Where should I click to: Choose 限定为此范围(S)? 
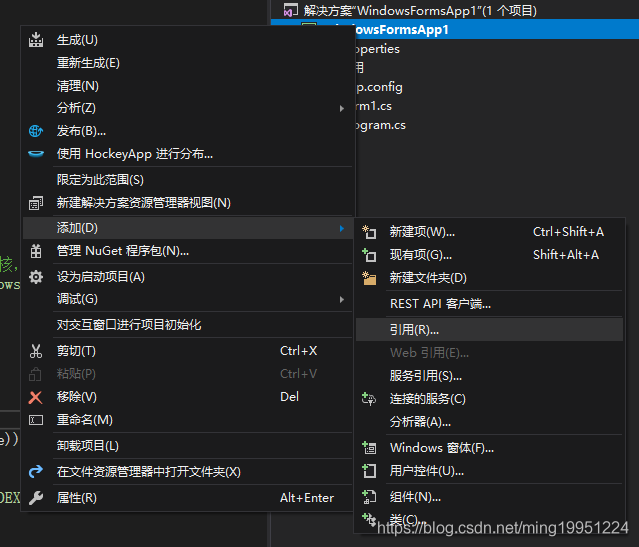[x=187, y=180]
